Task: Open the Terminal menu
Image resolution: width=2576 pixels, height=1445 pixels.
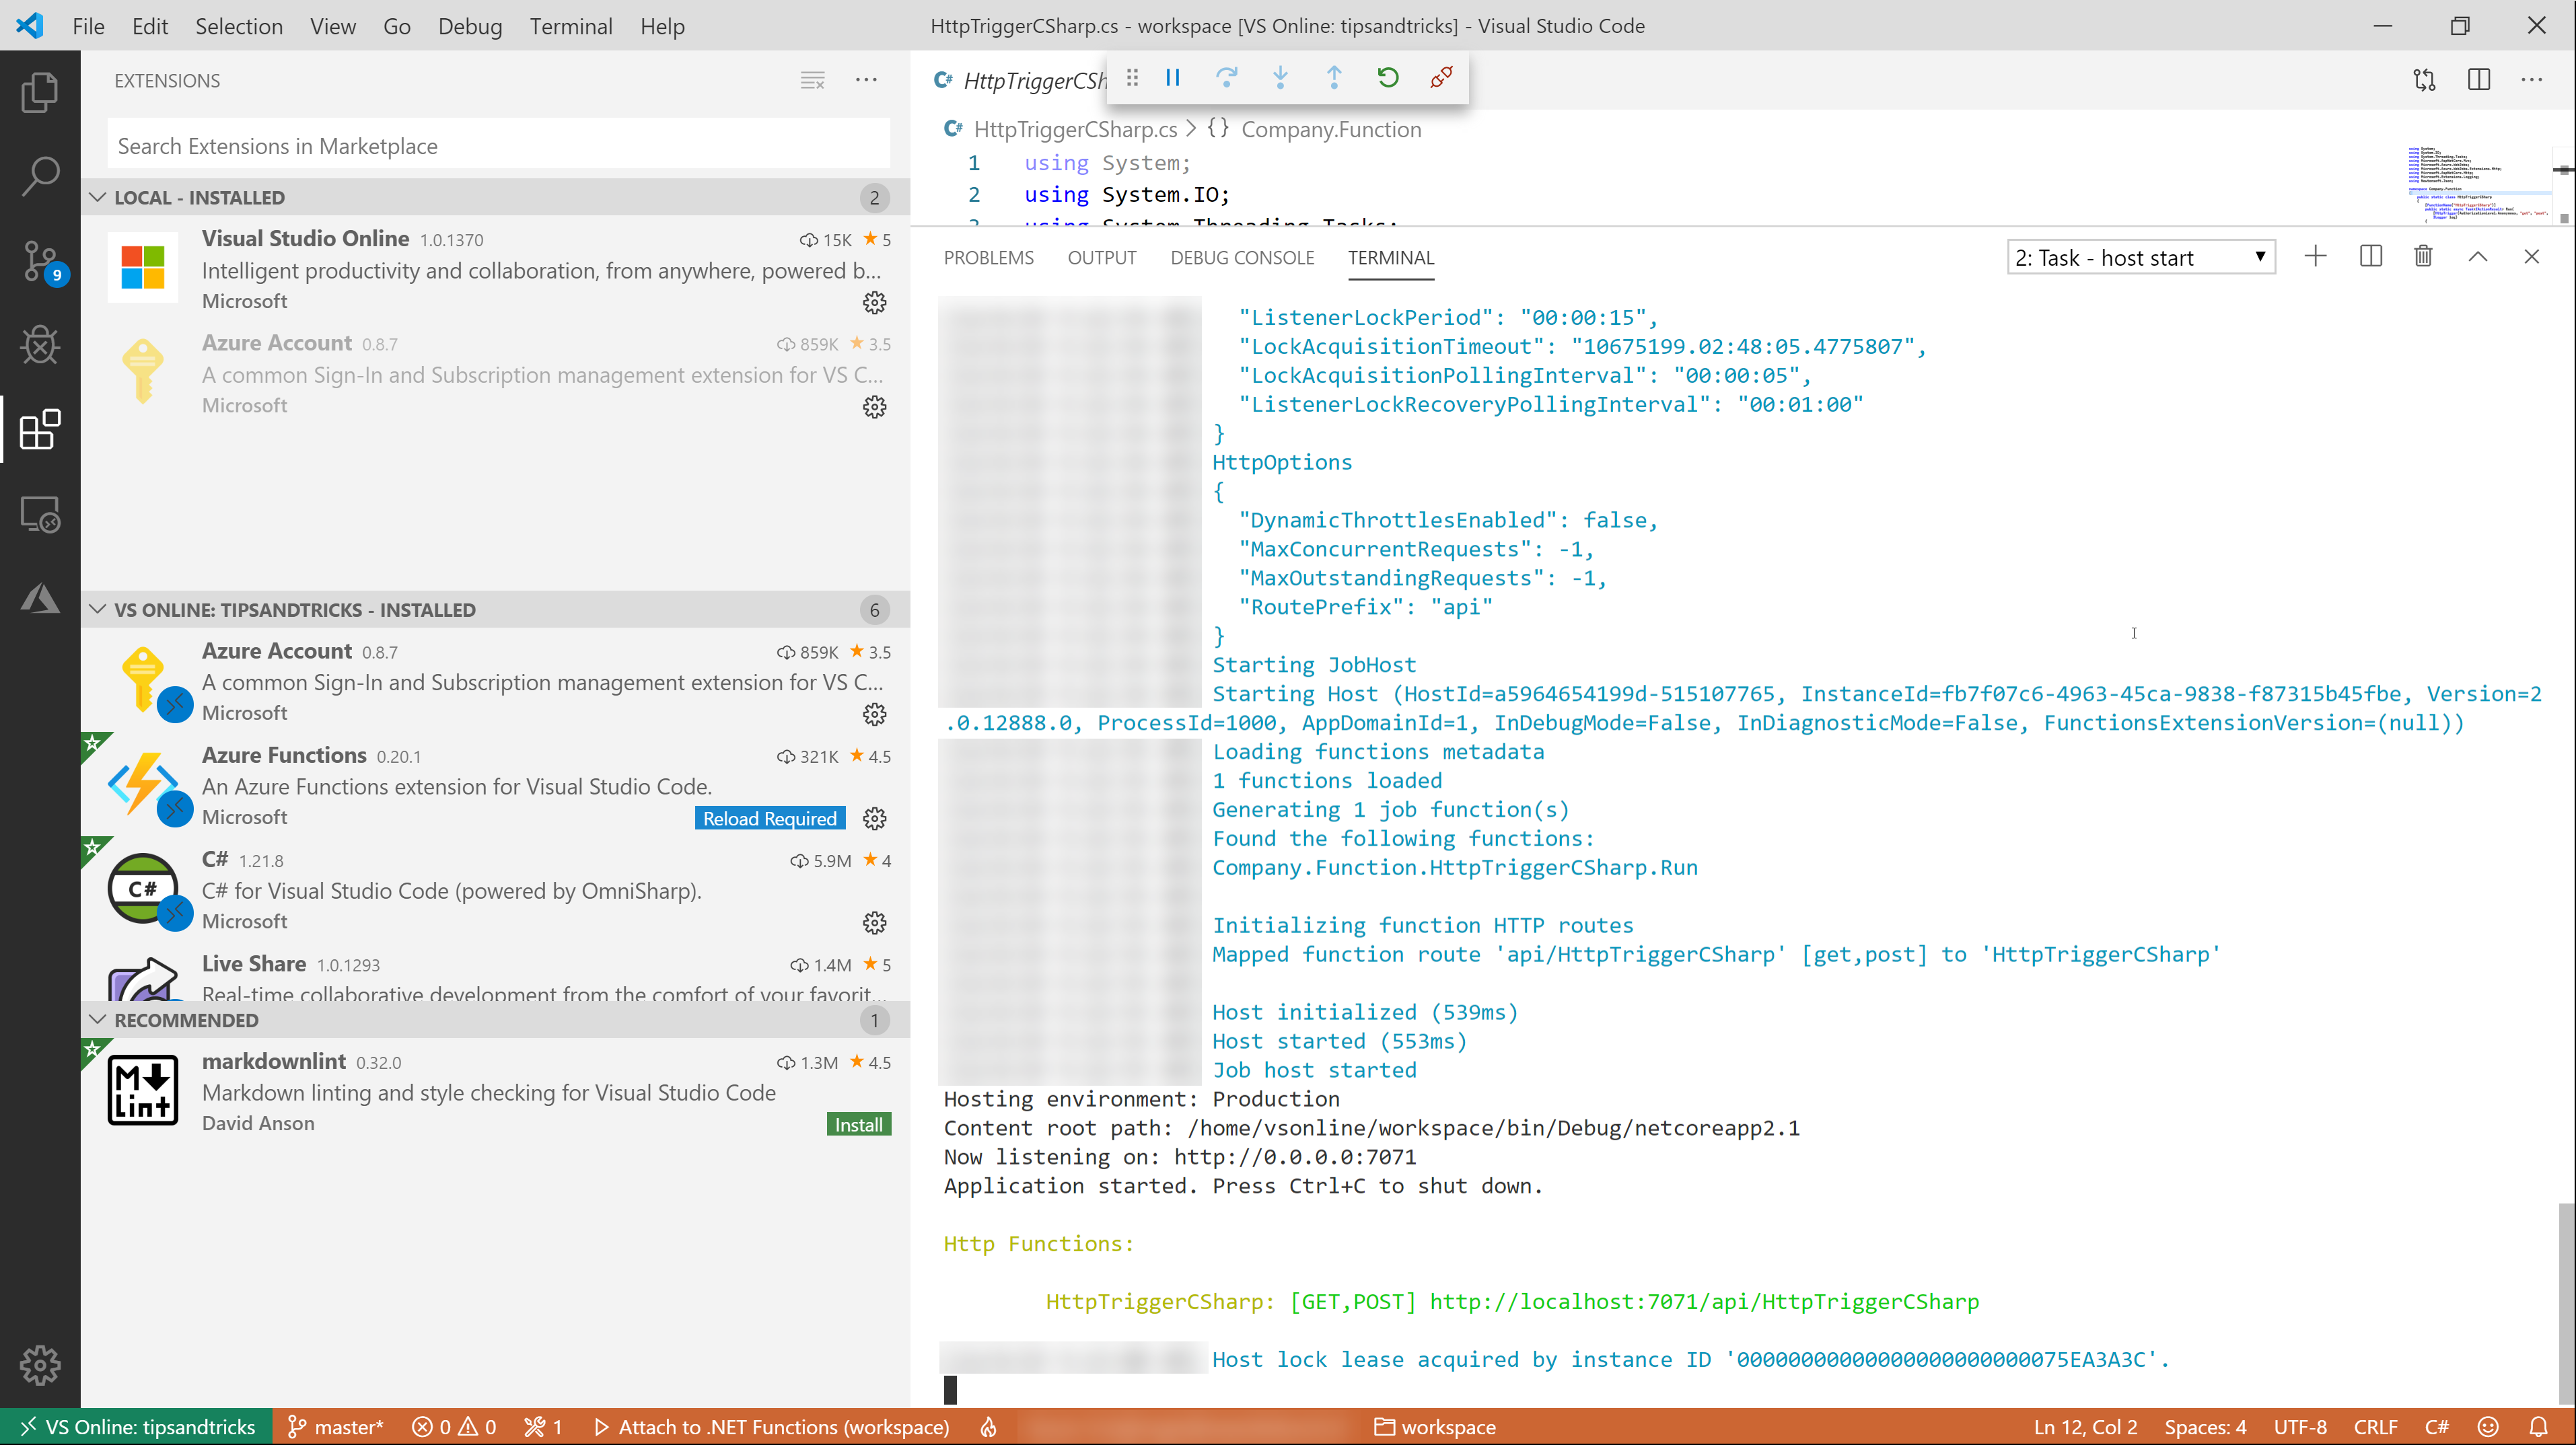Action: click(571, 26)
